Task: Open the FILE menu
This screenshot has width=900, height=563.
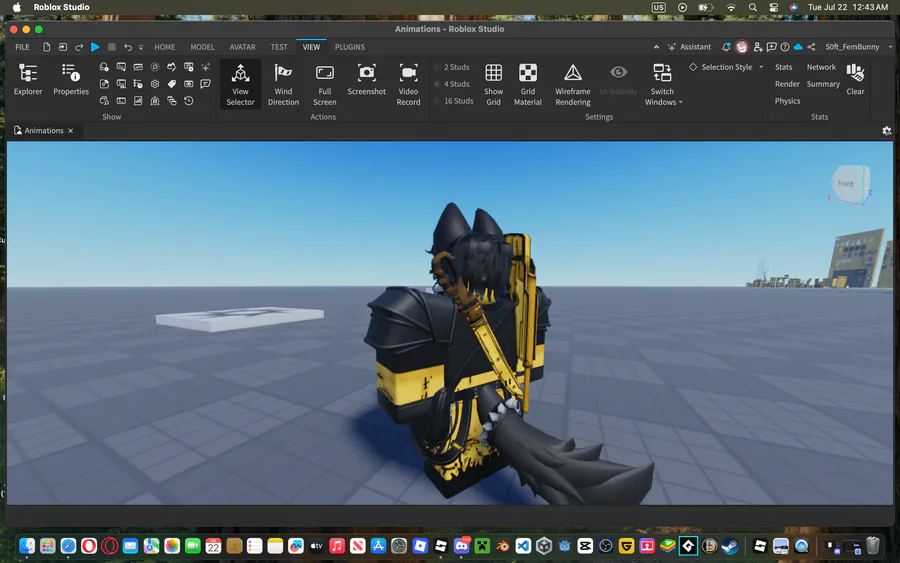Action: coord(22,47)
